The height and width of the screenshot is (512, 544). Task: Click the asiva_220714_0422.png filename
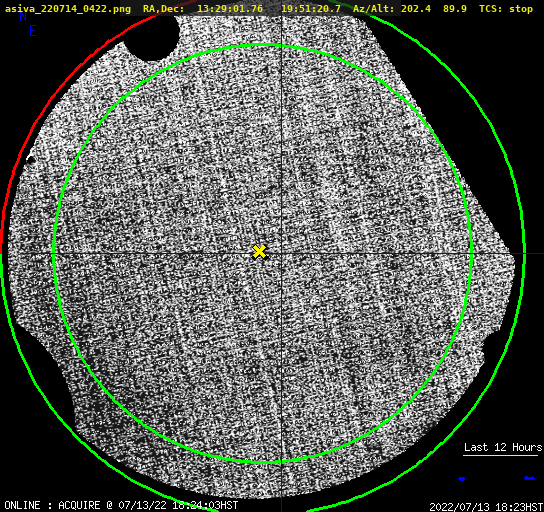point(68,9)
